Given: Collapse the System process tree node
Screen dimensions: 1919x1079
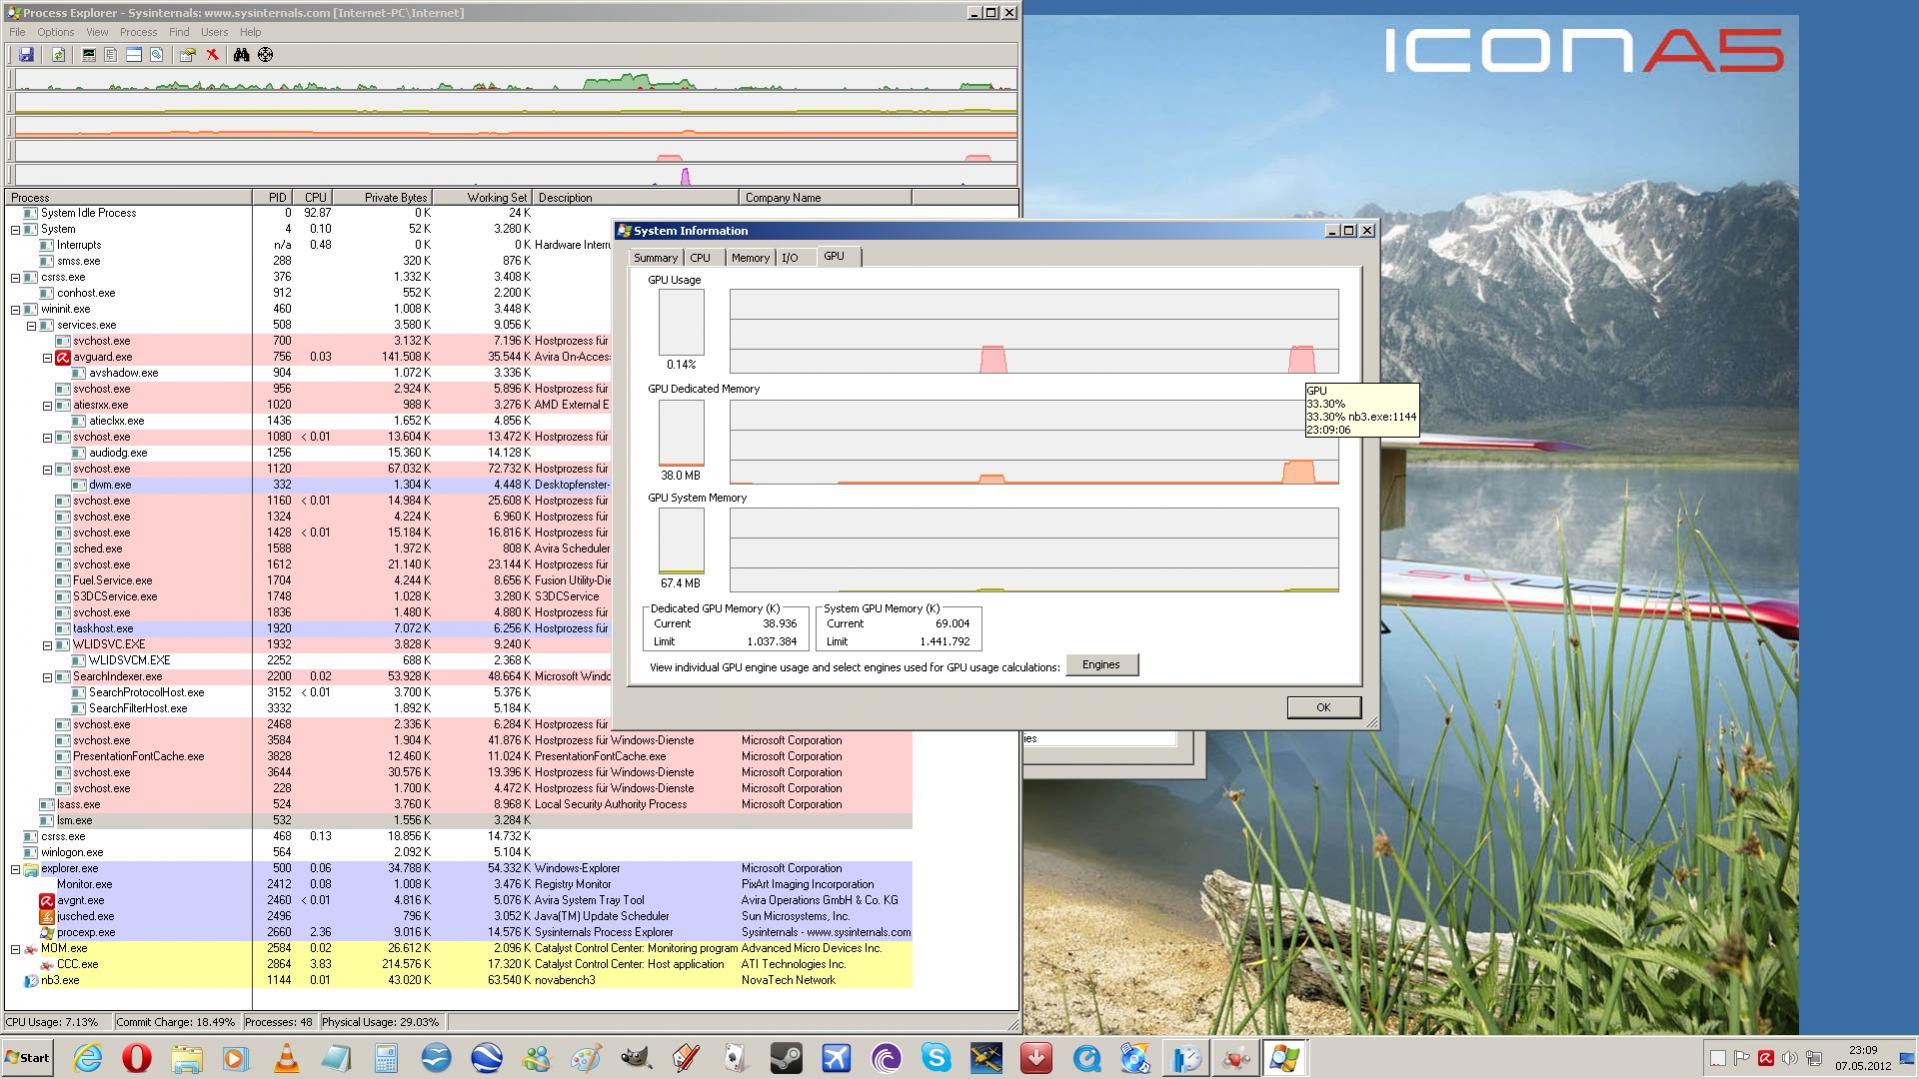Looking at the screenshot, I should coord(15,229).
